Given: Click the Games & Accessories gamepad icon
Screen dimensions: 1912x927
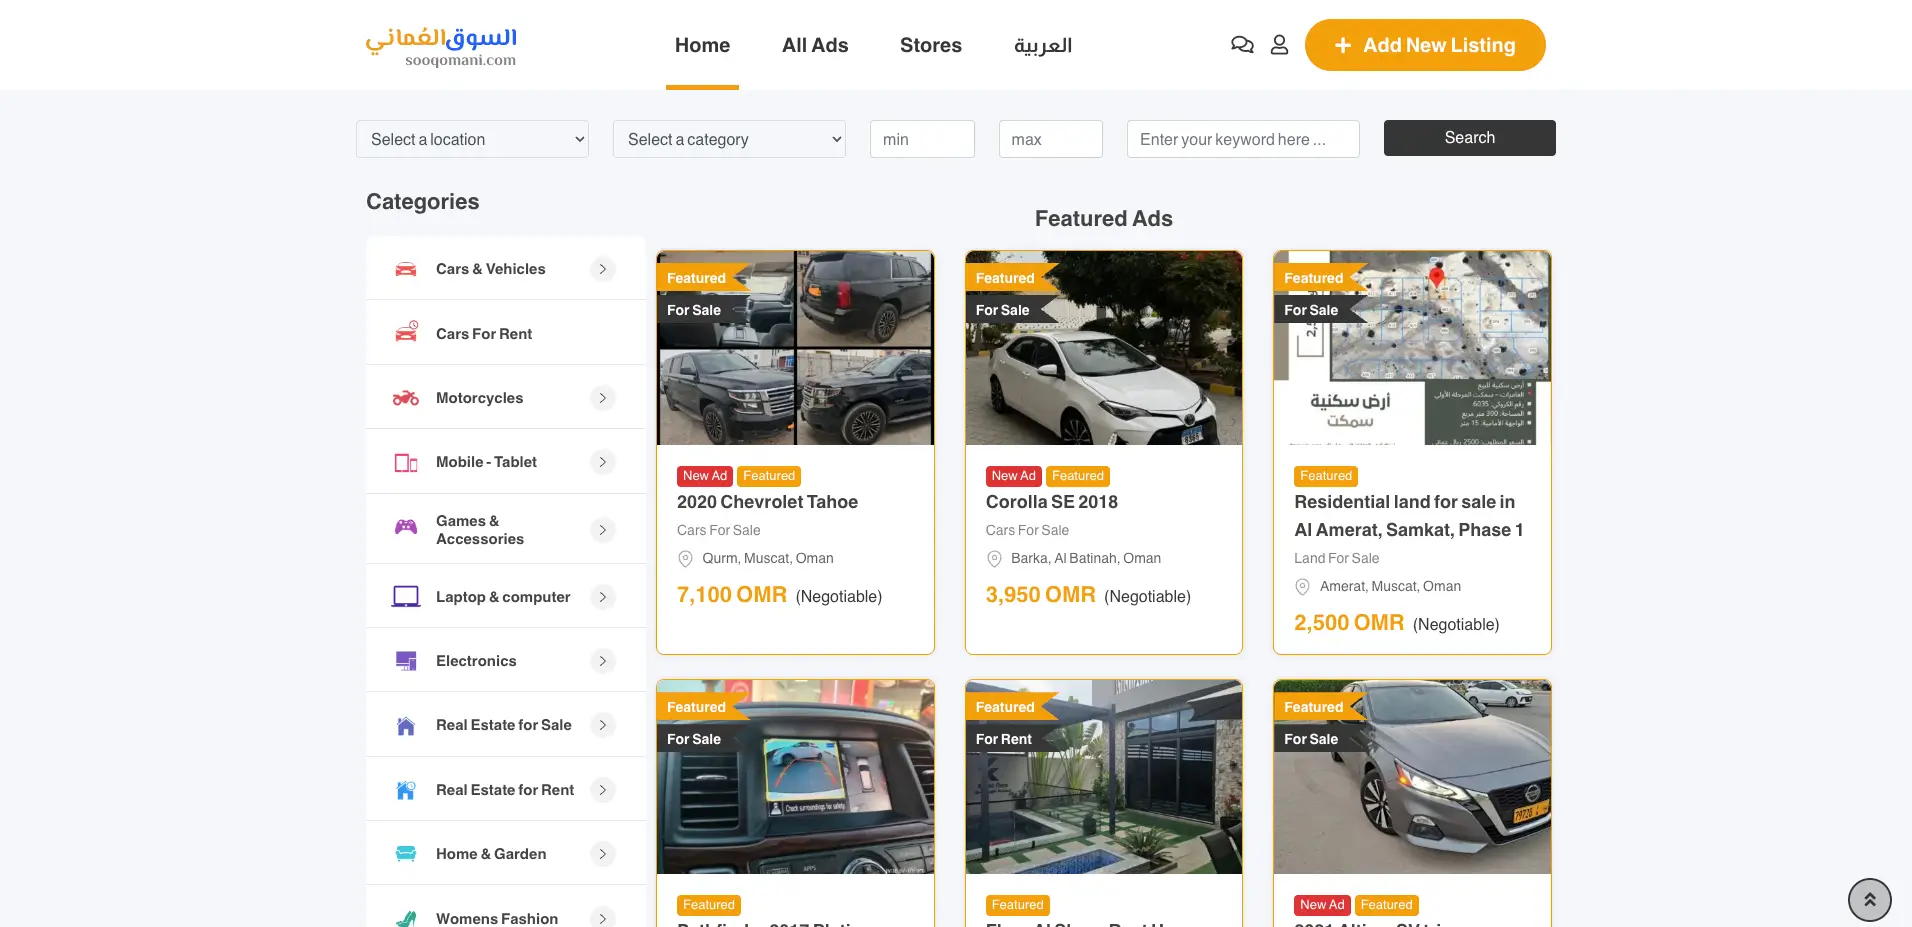Looking at the screenshot, I should point(405,527).
